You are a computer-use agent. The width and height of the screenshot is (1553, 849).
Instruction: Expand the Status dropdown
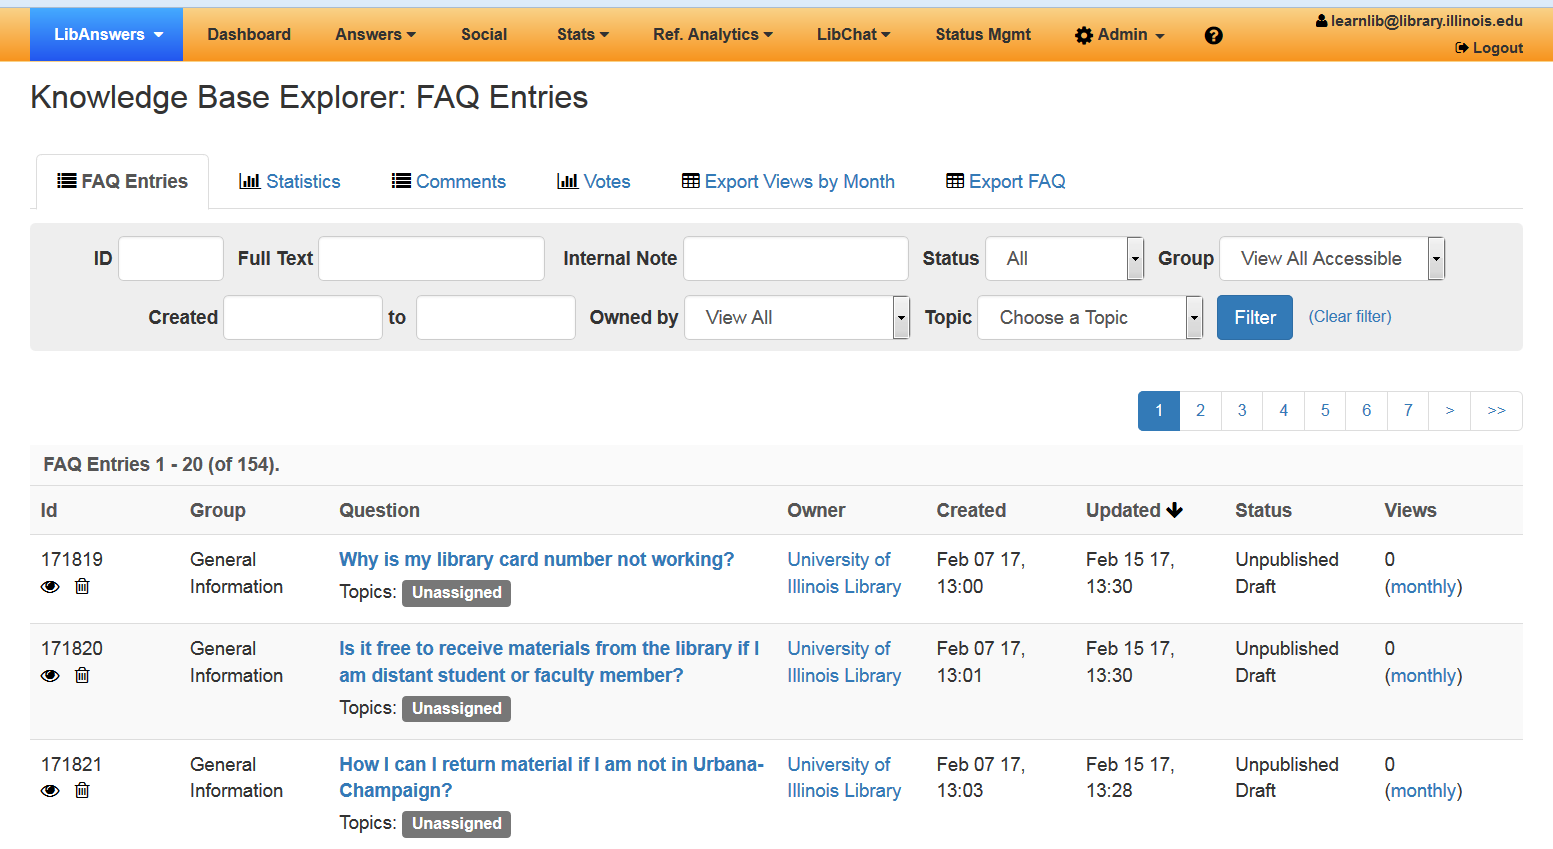click(x=1064, y=259)
